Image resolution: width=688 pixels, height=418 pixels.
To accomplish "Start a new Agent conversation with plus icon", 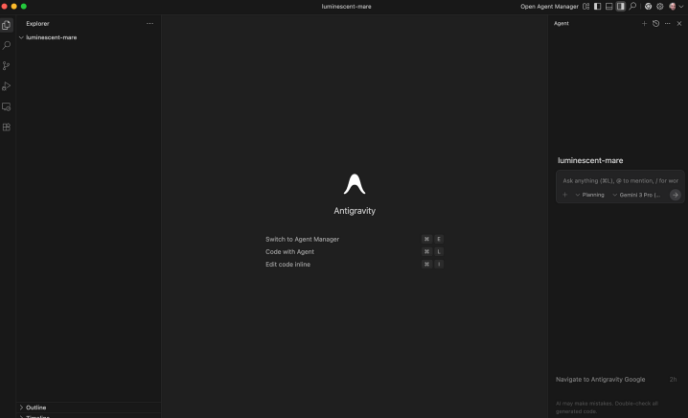I will [x=644, y=23].
